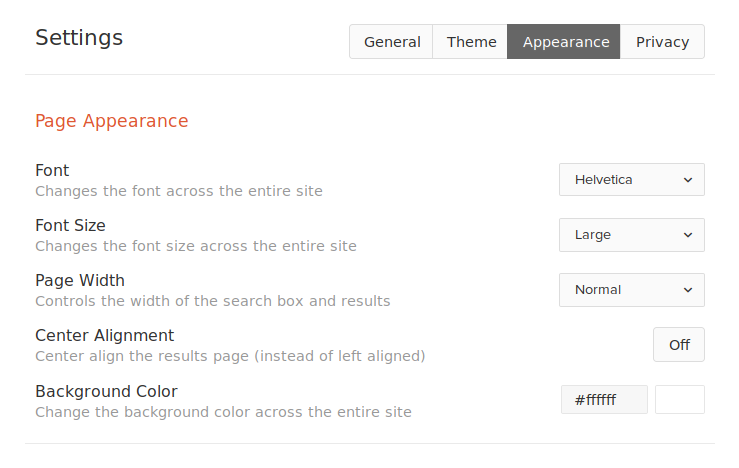739x468 pixels.
Task: Select the Appearance tab
Action: (x=565, y=42)
